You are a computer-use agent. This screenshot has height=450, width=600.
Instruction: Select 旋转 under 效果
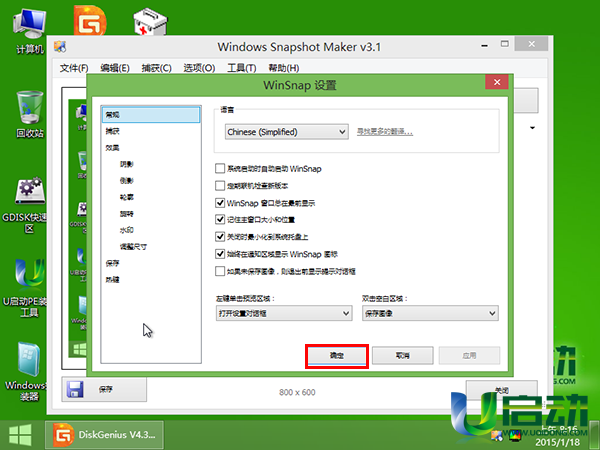pos(126,214)
